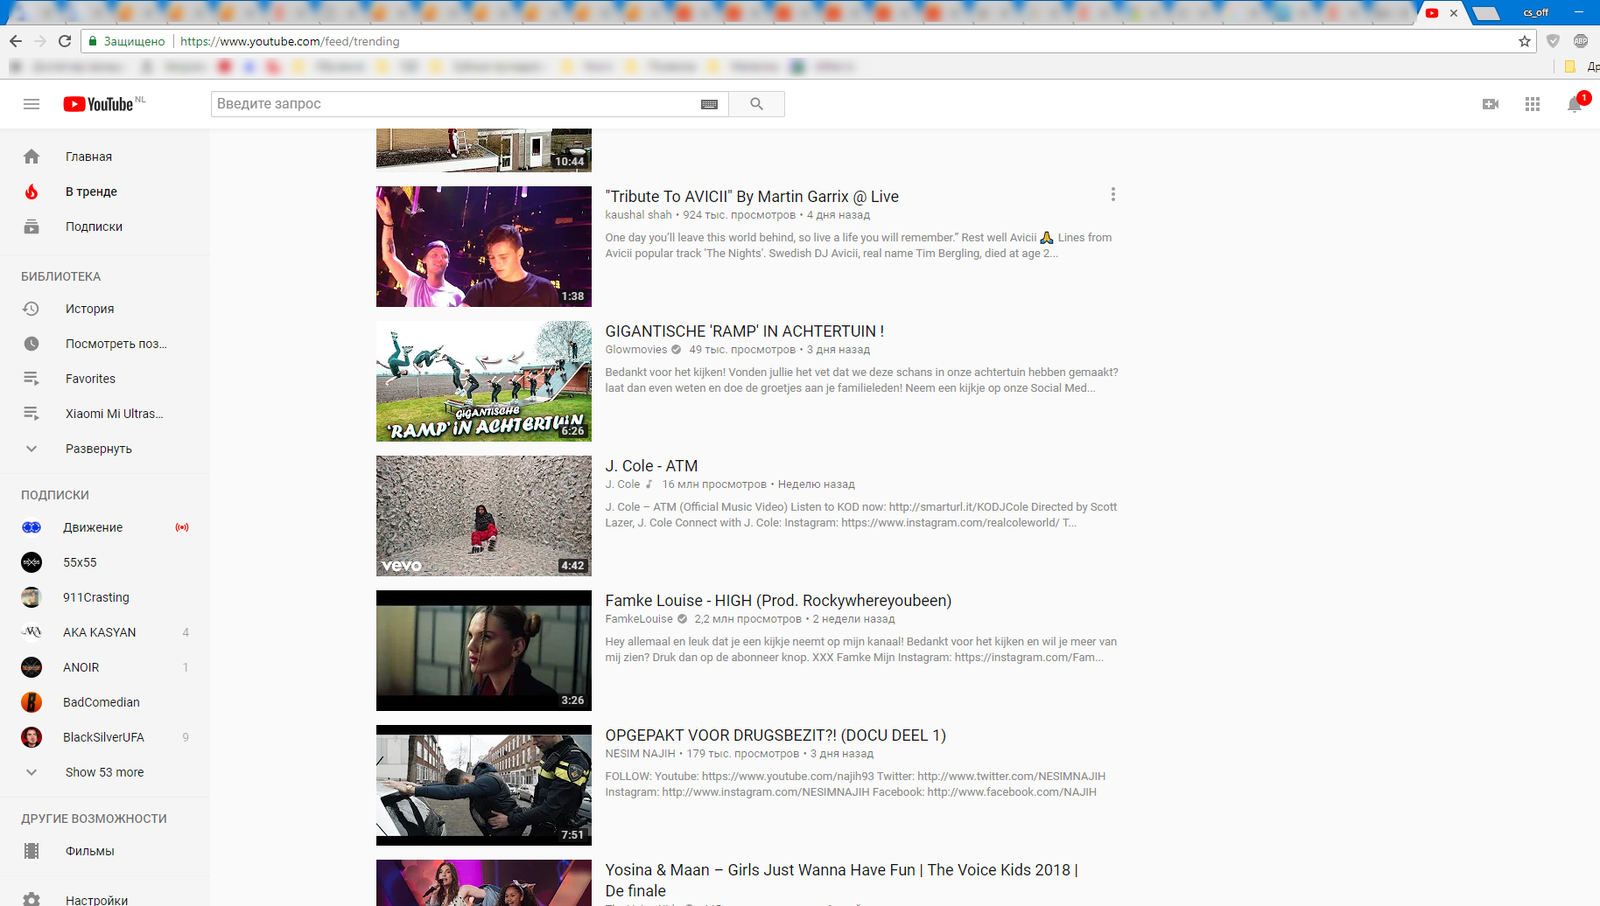This screenshot has height=906, width=1600.
Task: Click the browser back arrow
Action: (15, 41)
